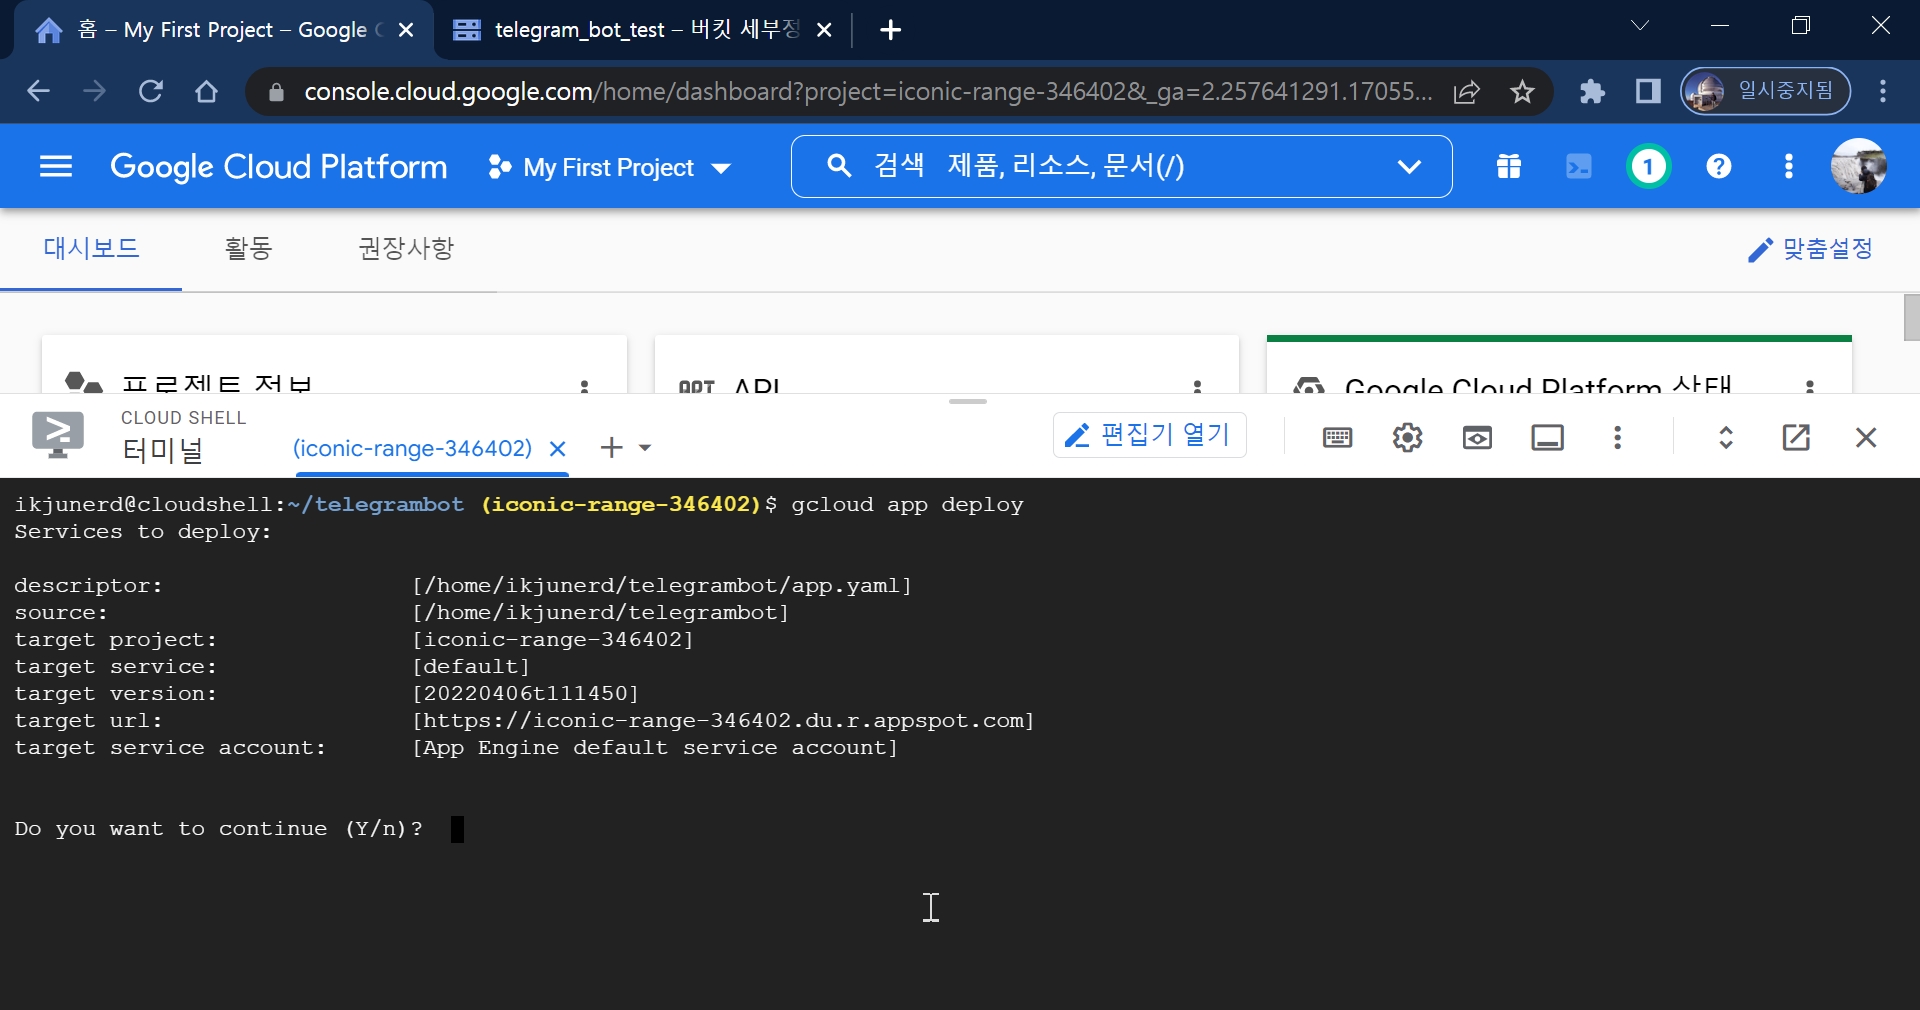Screen dimensions: 1920x1010
Task: Open the new-tab project dropdown arrow
Action: click(x=645, y=448)
